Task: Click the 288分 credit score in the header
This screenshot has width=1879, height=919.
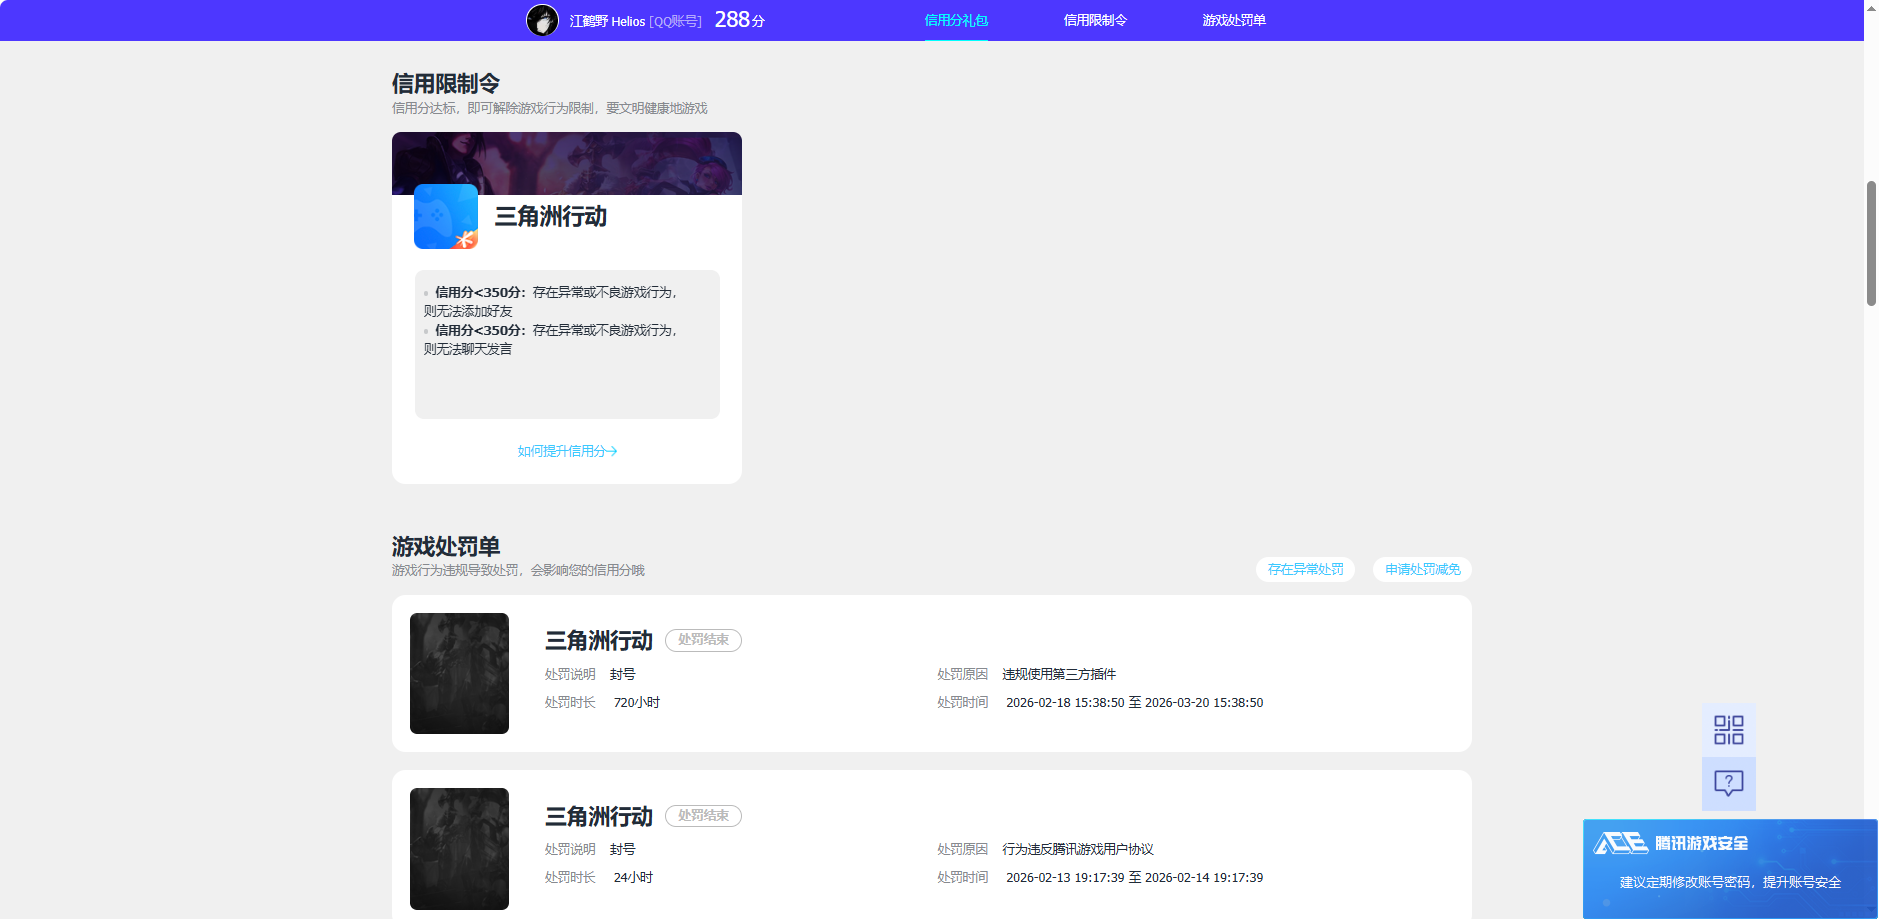Action: click(x=739, y=20)
